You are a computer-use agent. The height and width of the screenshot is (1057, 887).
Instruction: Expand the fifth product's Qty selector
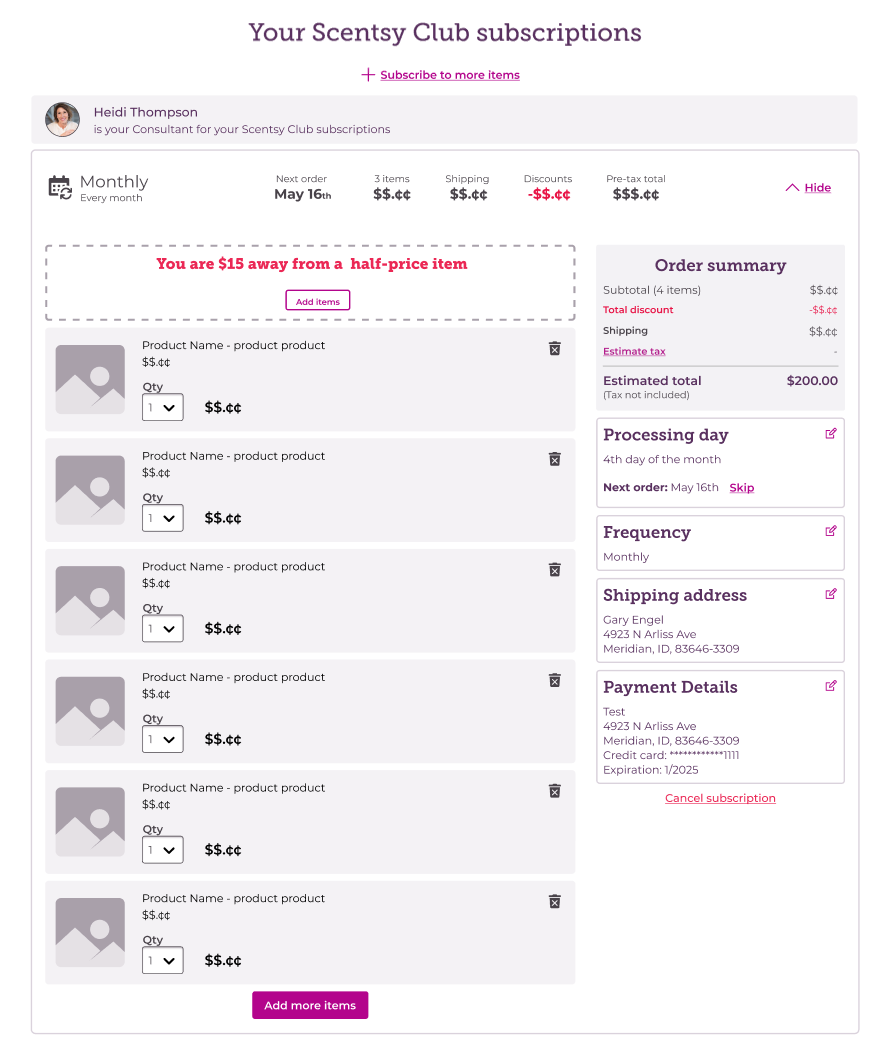click(x=163, y=850)
